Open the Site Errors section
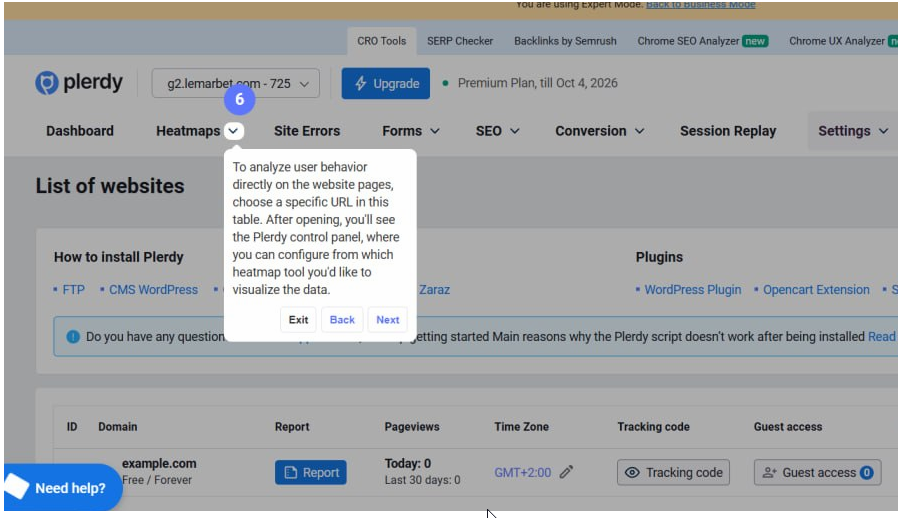 306,131
